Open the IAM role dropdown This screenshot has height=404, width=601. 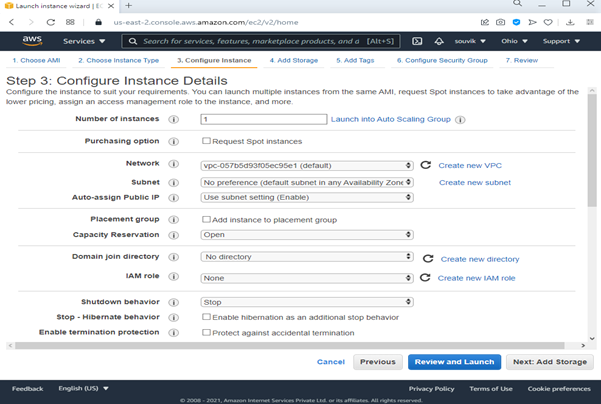[x=307, y=278]
